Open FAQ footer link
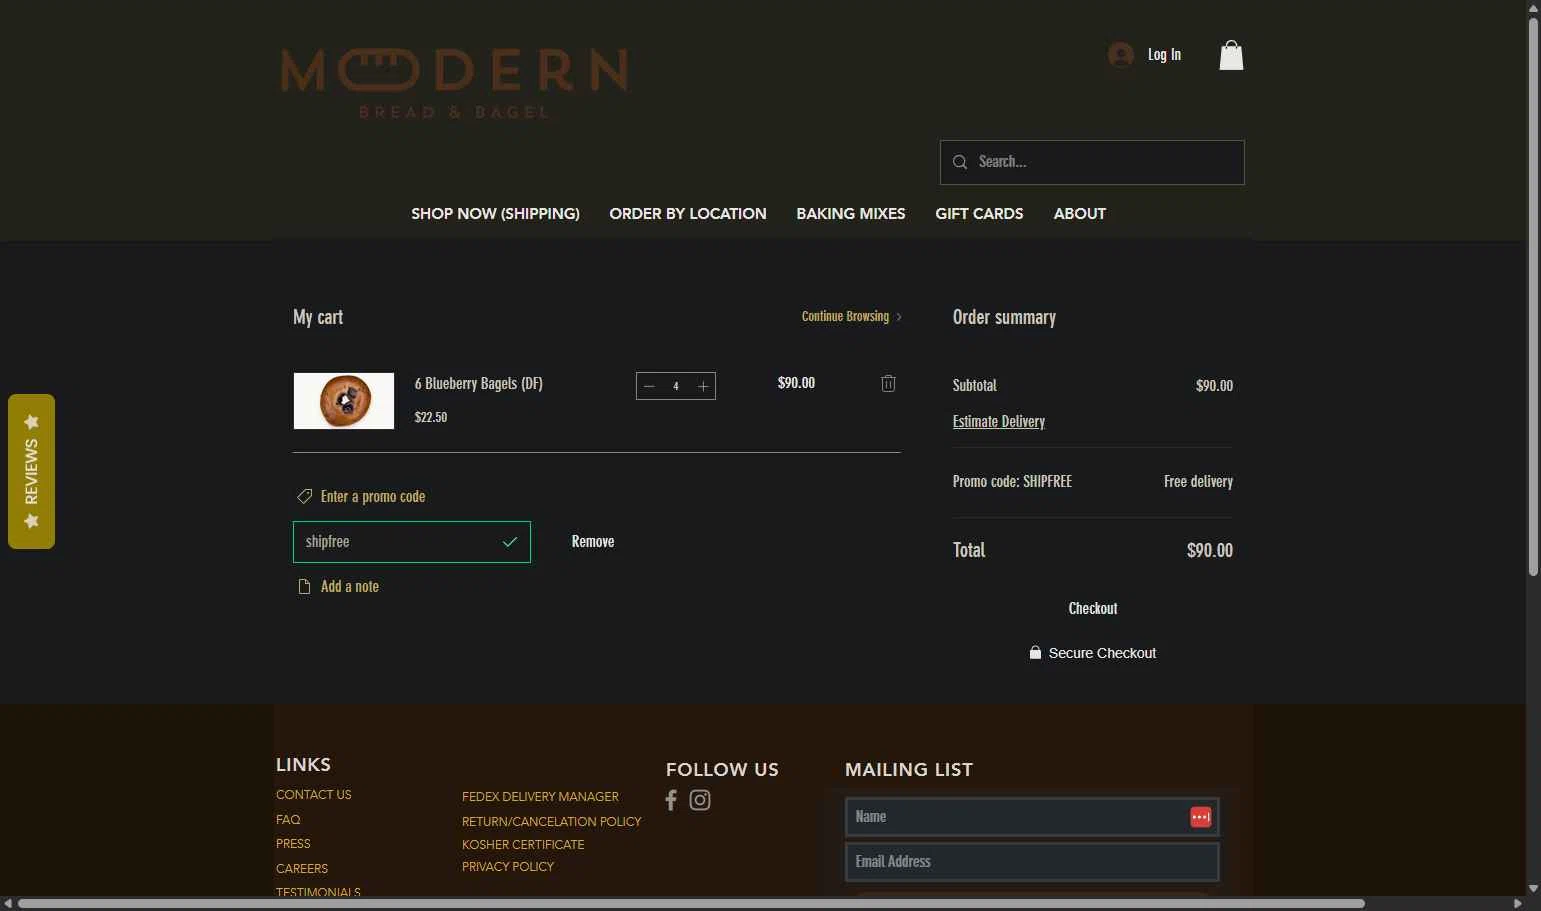1541x911 pixels. coord(288,820)
